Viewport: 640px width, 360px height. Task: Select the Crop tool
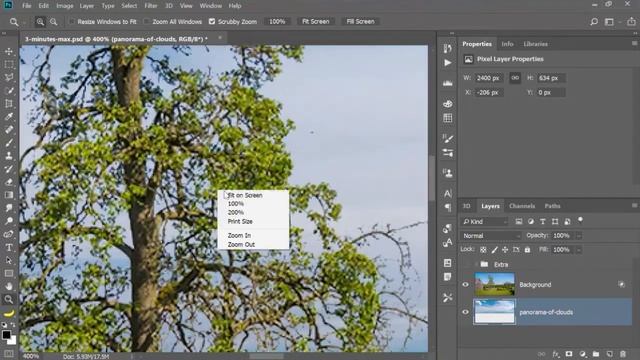pos(9,104)
